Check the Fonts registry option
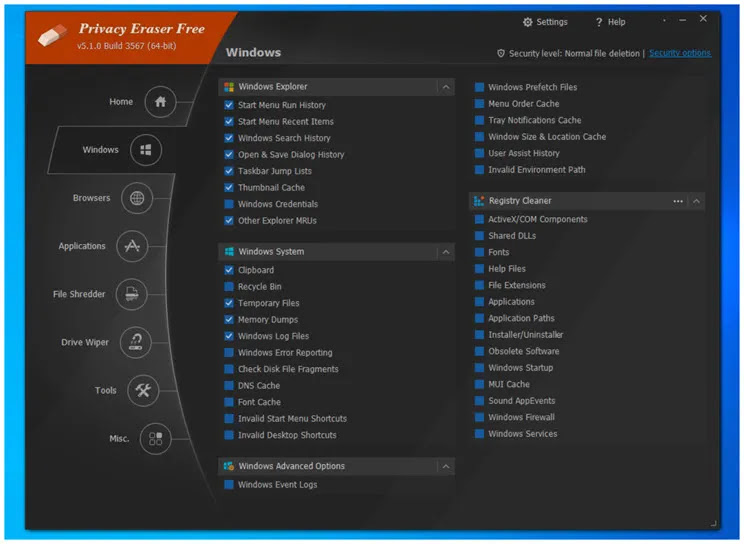The height and width of the screenshot is (544, 744). click(x=479, y=253)
